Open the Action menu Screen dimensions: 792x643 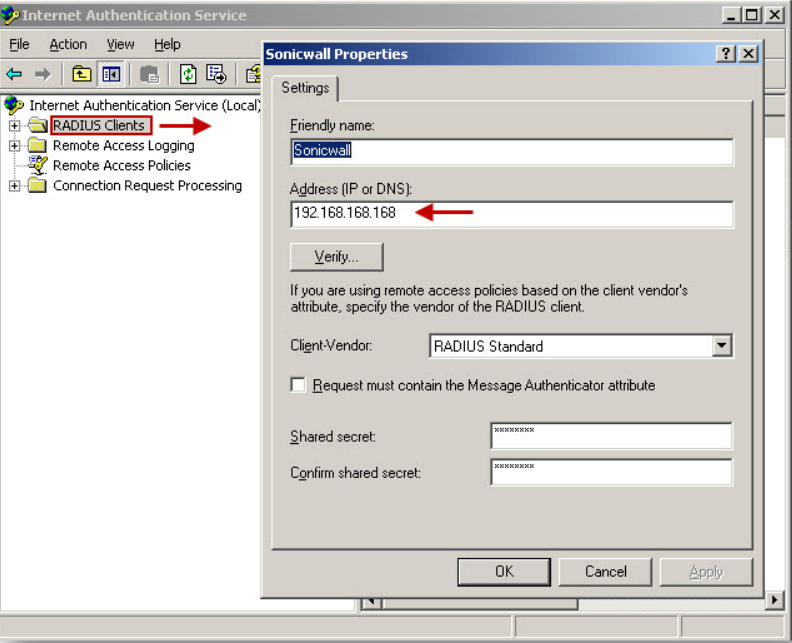68,44
